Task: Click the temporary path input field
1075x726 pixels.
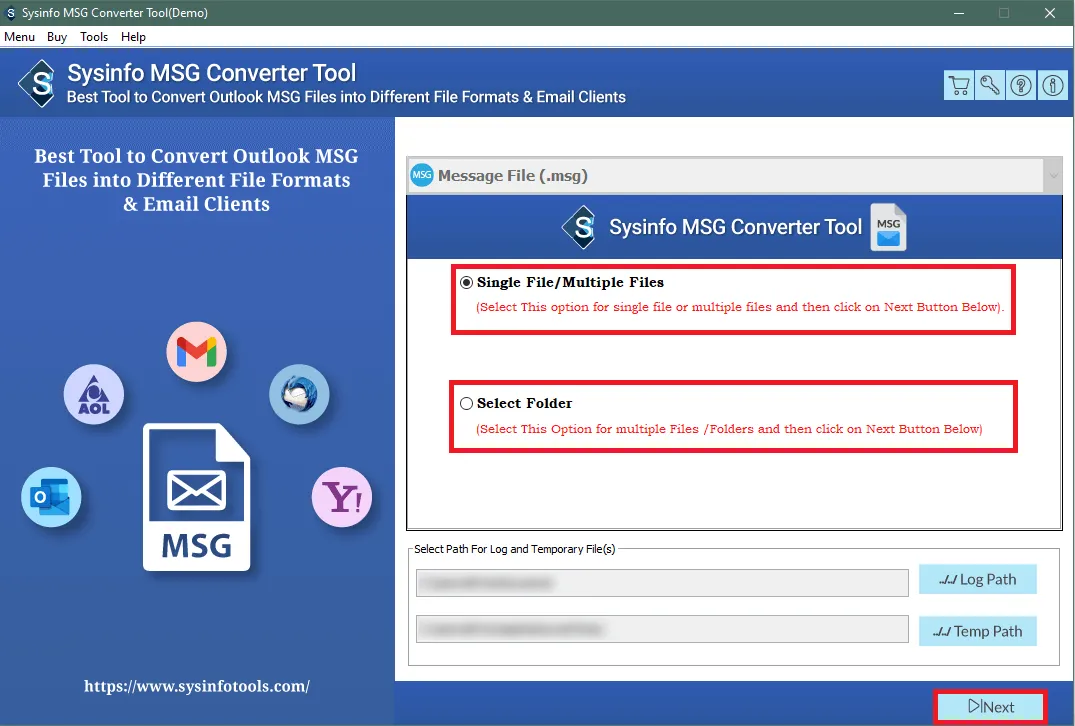Action: [662, 629]
